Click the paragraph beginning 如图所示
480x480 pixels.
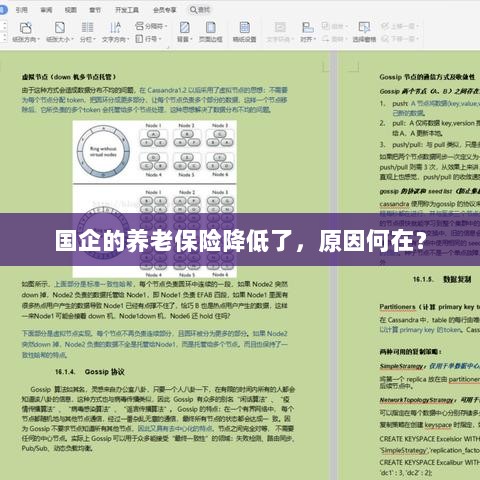coord(155,300)
